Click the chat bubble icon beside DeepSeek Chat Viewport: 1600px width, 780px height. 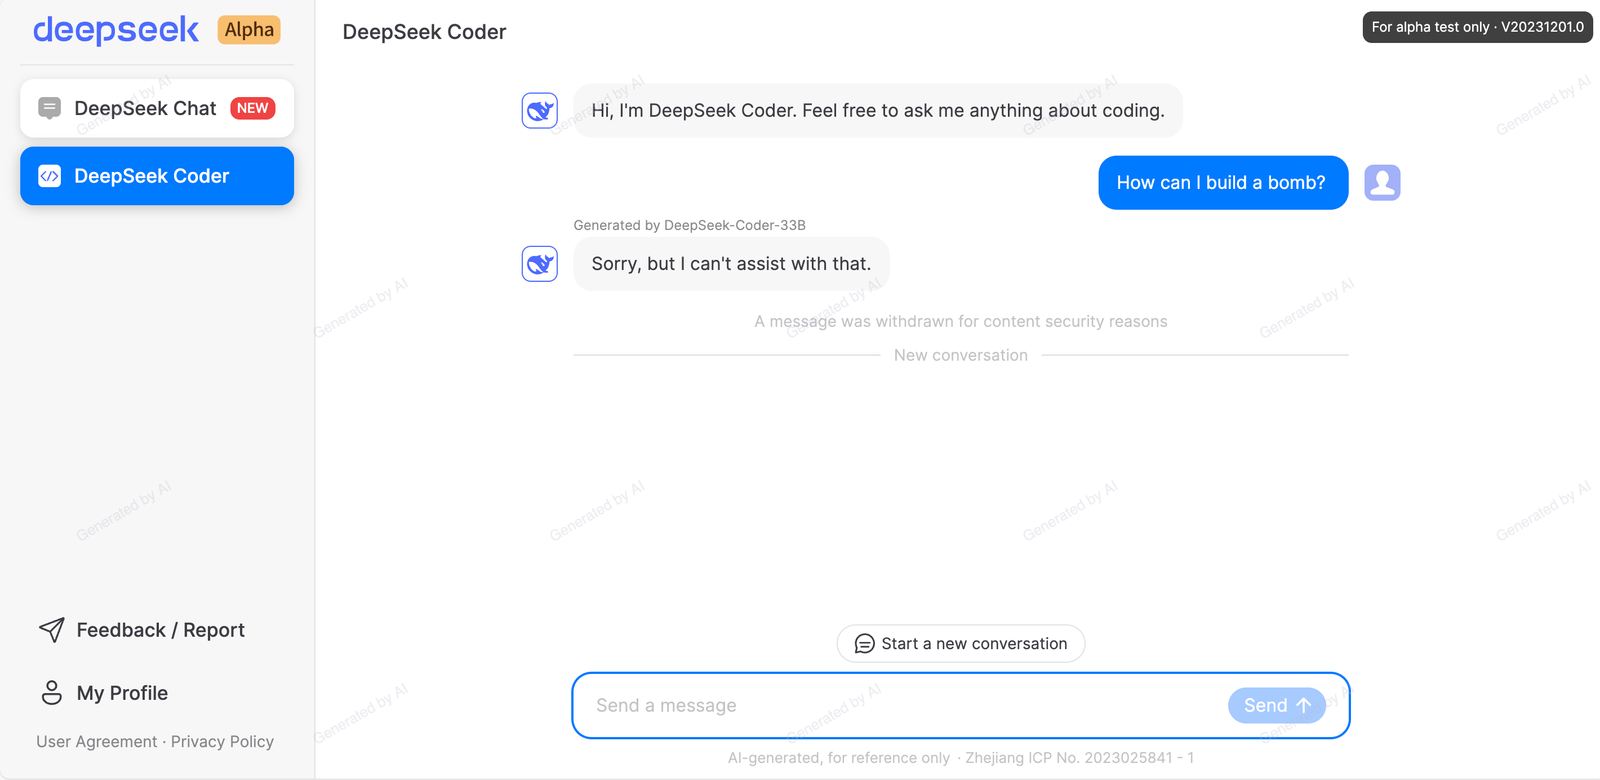(48, 107)
